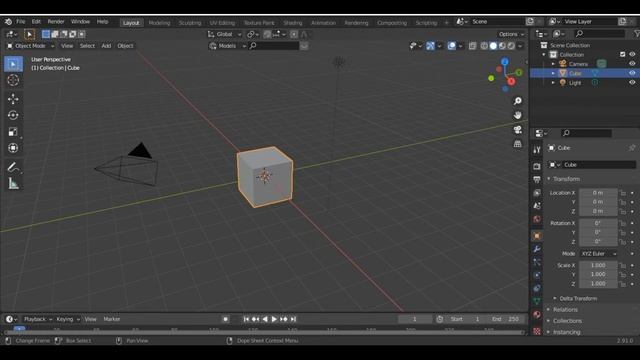Image resolution: width=640 pixels, height=360 pixels.
Task: Open the Global orientation dropdown
Action: point(224,34)
